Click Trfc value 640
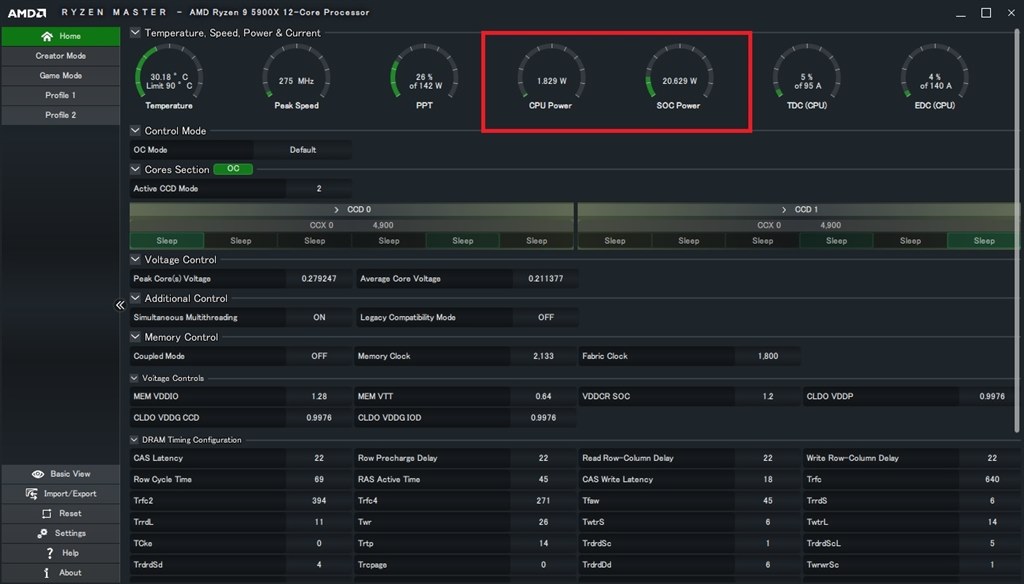This screenshot has height=584, width=1024. click(x=992, y=479)
